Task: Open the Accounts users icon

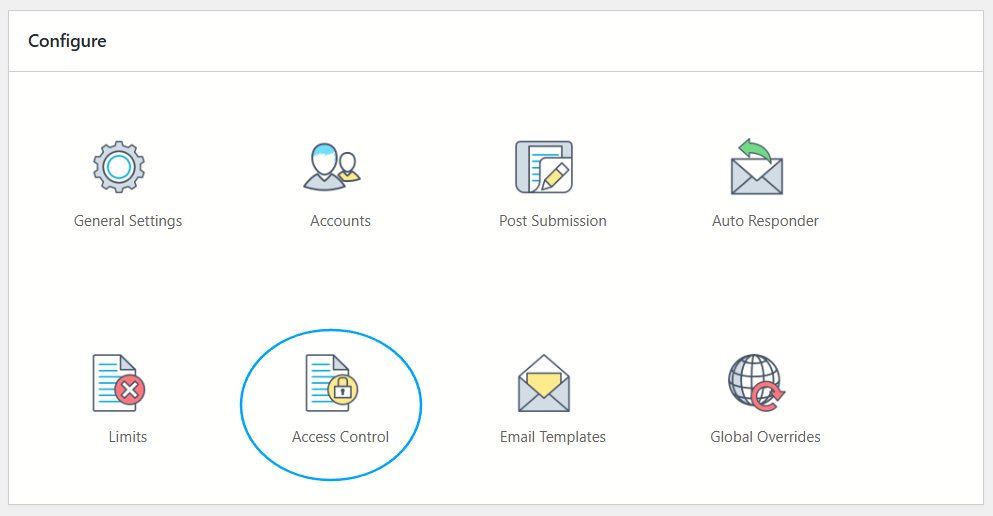Action: 332,167
